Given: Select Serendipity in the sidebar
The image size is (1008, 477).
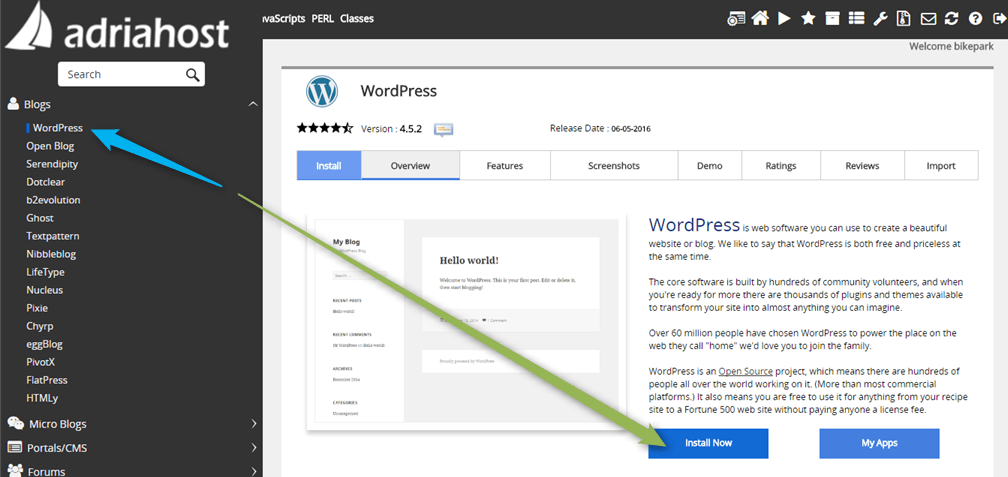Looking at the screenshot, I should click(x=52, y=164).
